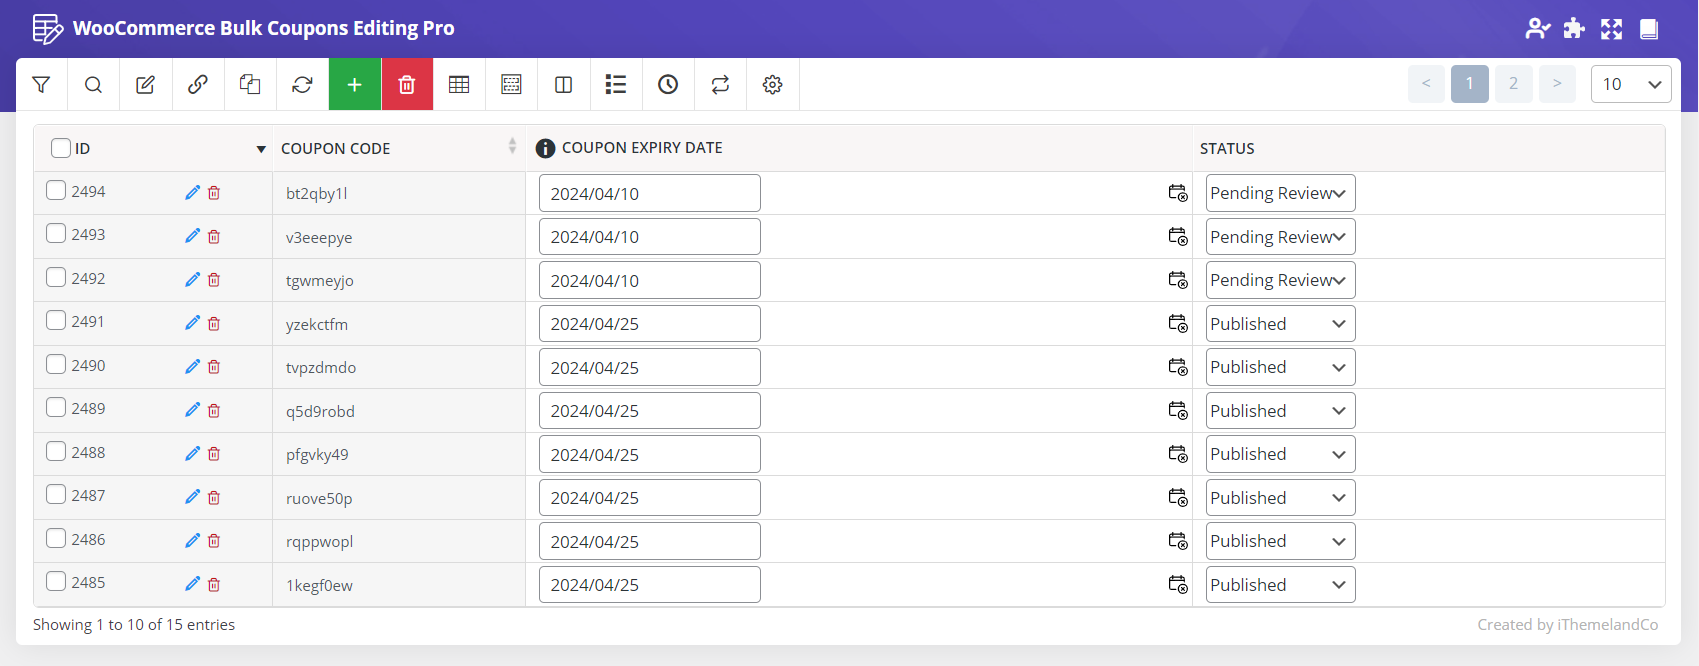Viewport: 1699px width, 666px height.
Task: Toggle the select-all ID checkbox
Action: coord(61,148)
